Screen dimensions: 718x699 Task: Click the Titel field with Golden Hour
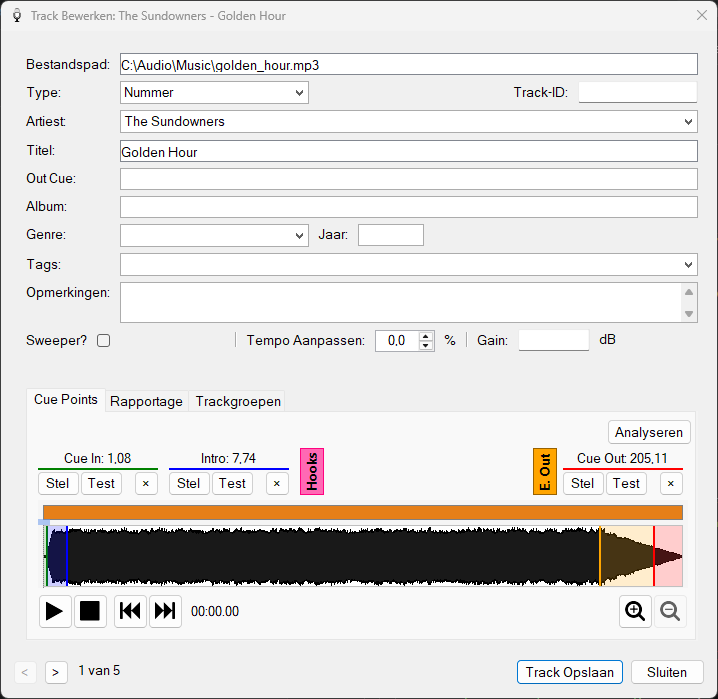408,152
